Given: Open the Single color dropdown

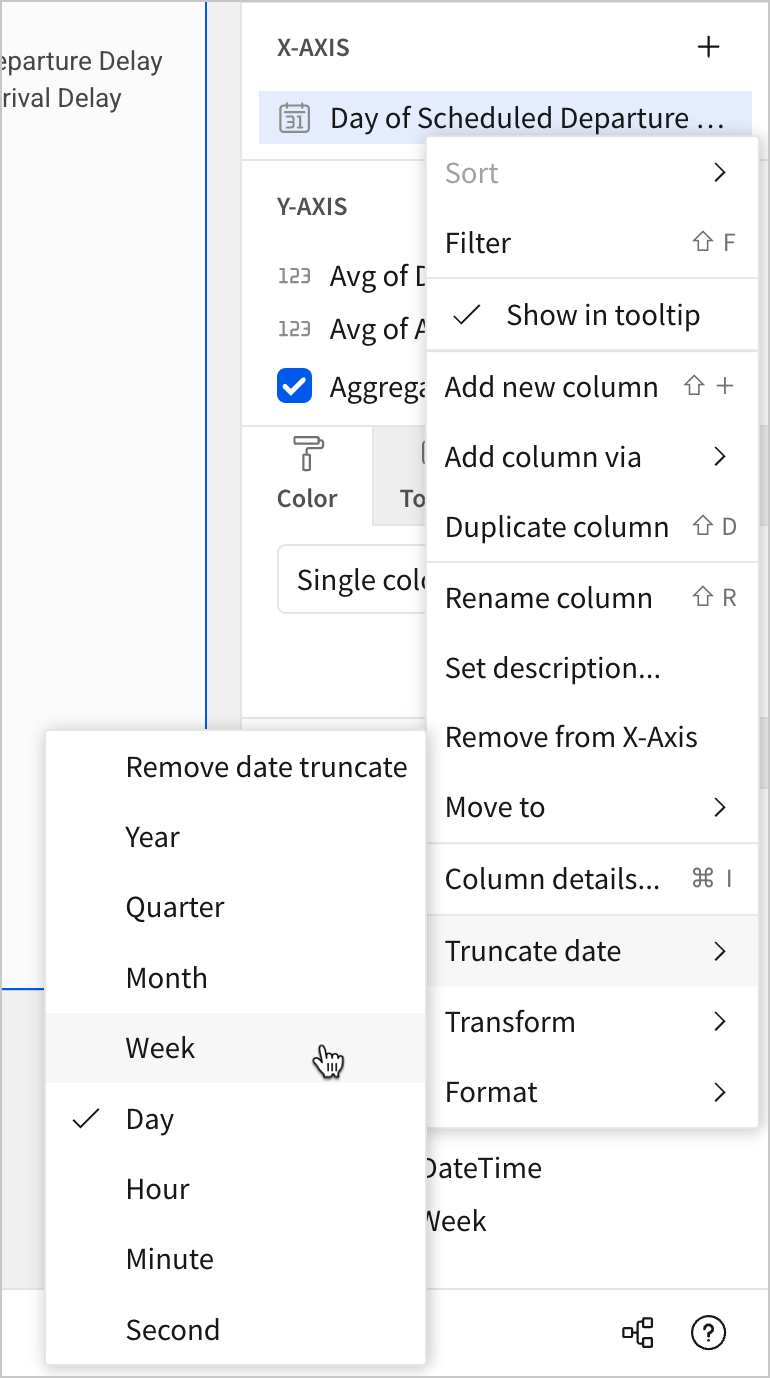Looking at the screenshot, I should [x=352, y=580].
